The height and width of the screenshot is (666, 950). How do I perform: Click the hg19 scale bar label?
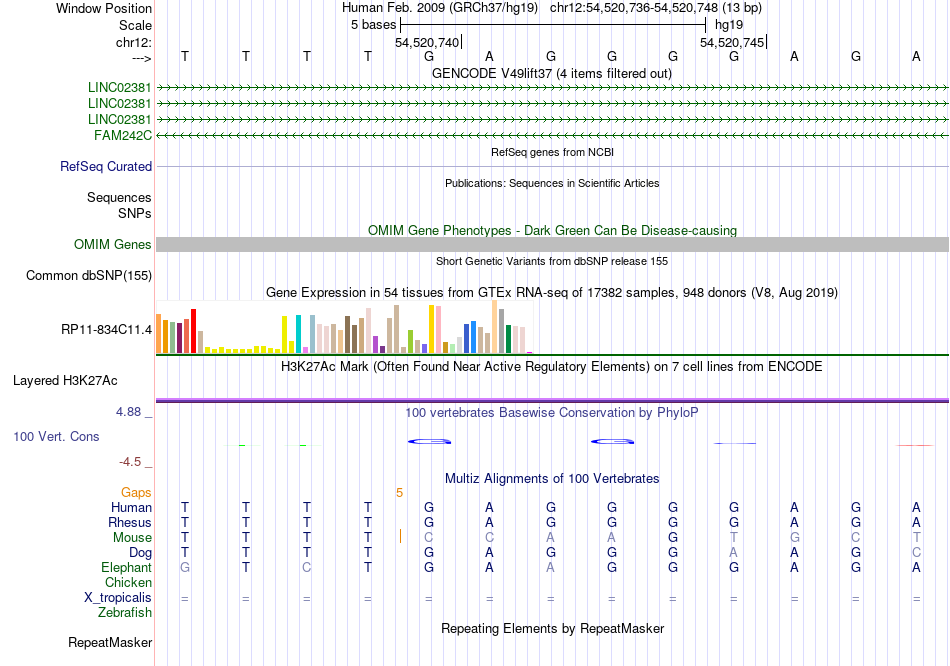pos(729,25)
